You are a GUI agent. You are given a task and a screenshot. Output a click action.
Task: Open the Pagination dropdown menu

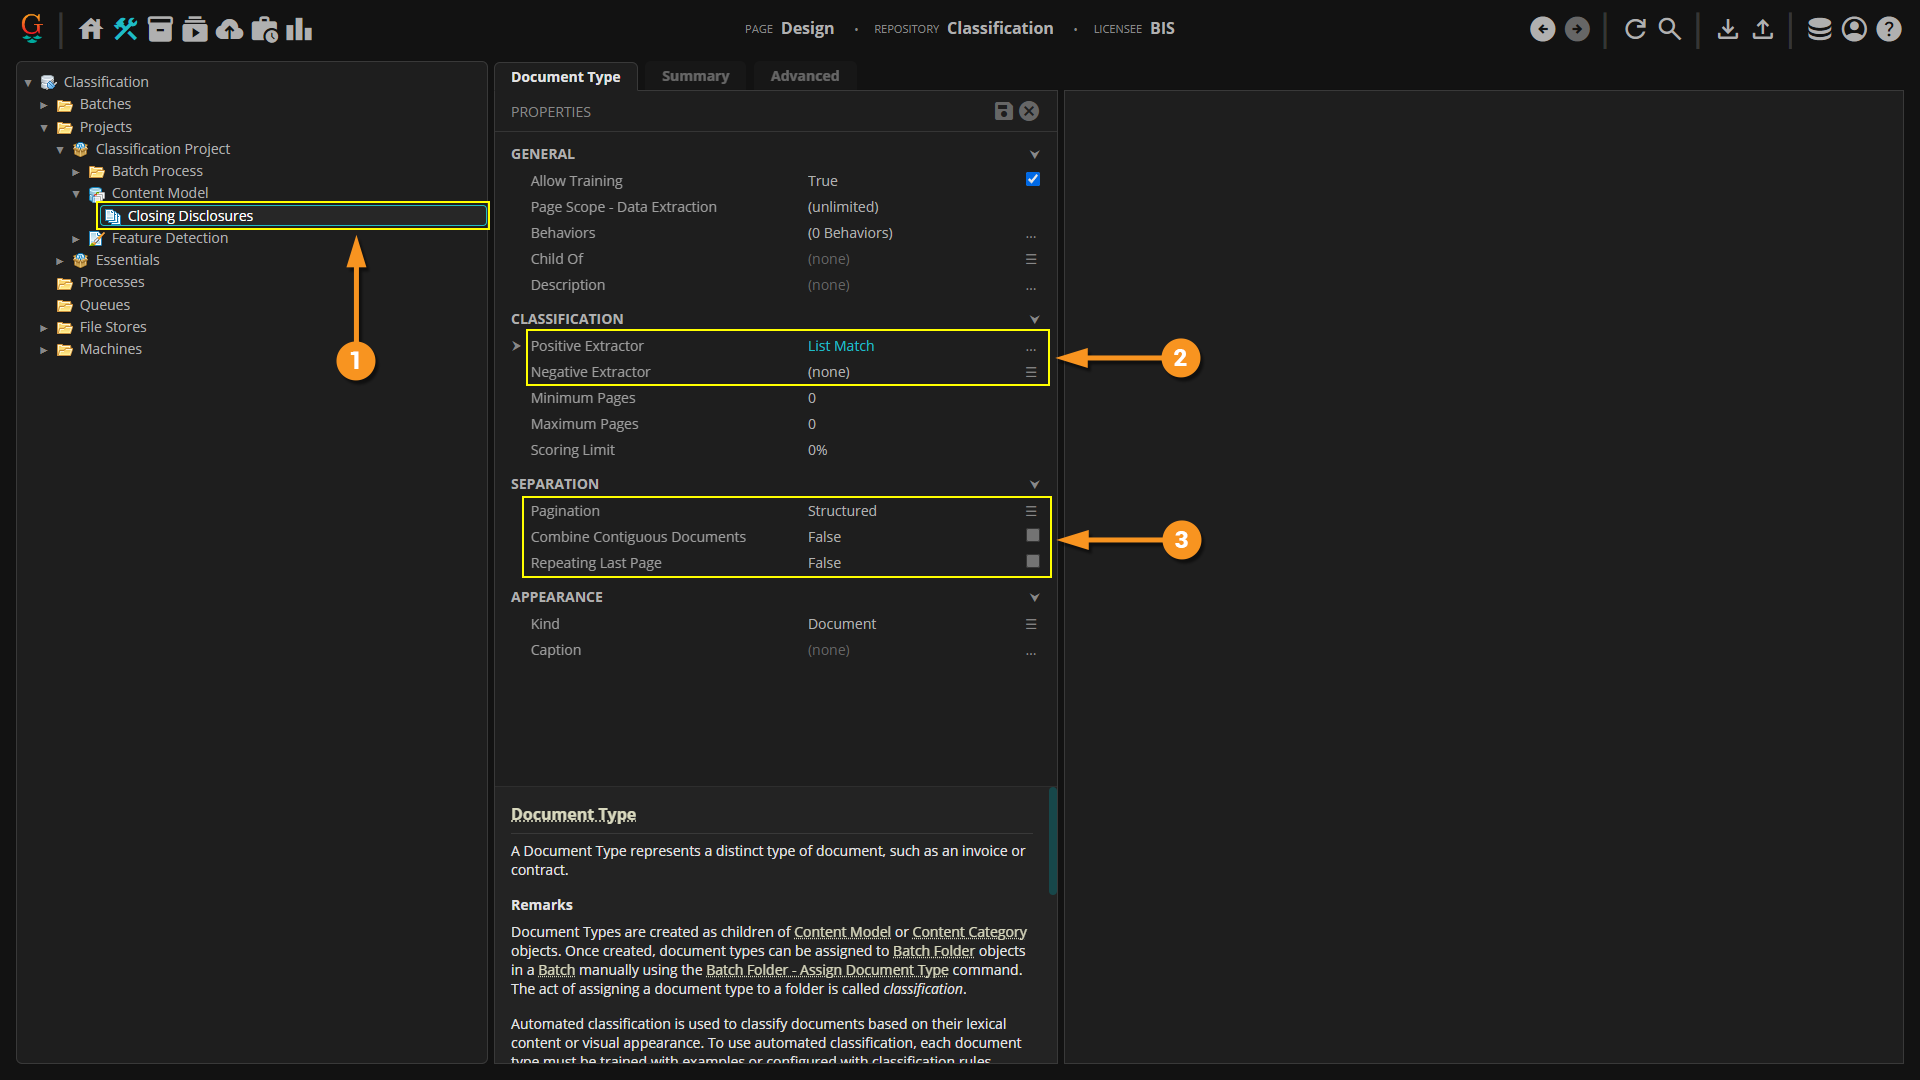click(1031, 511)
